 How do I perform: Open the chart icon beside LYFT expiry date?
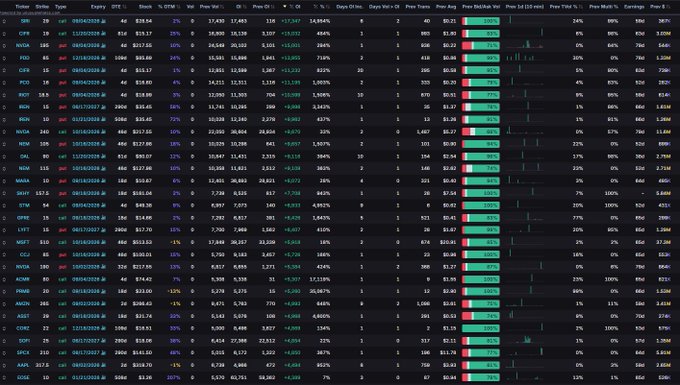[x=103, y=230]
